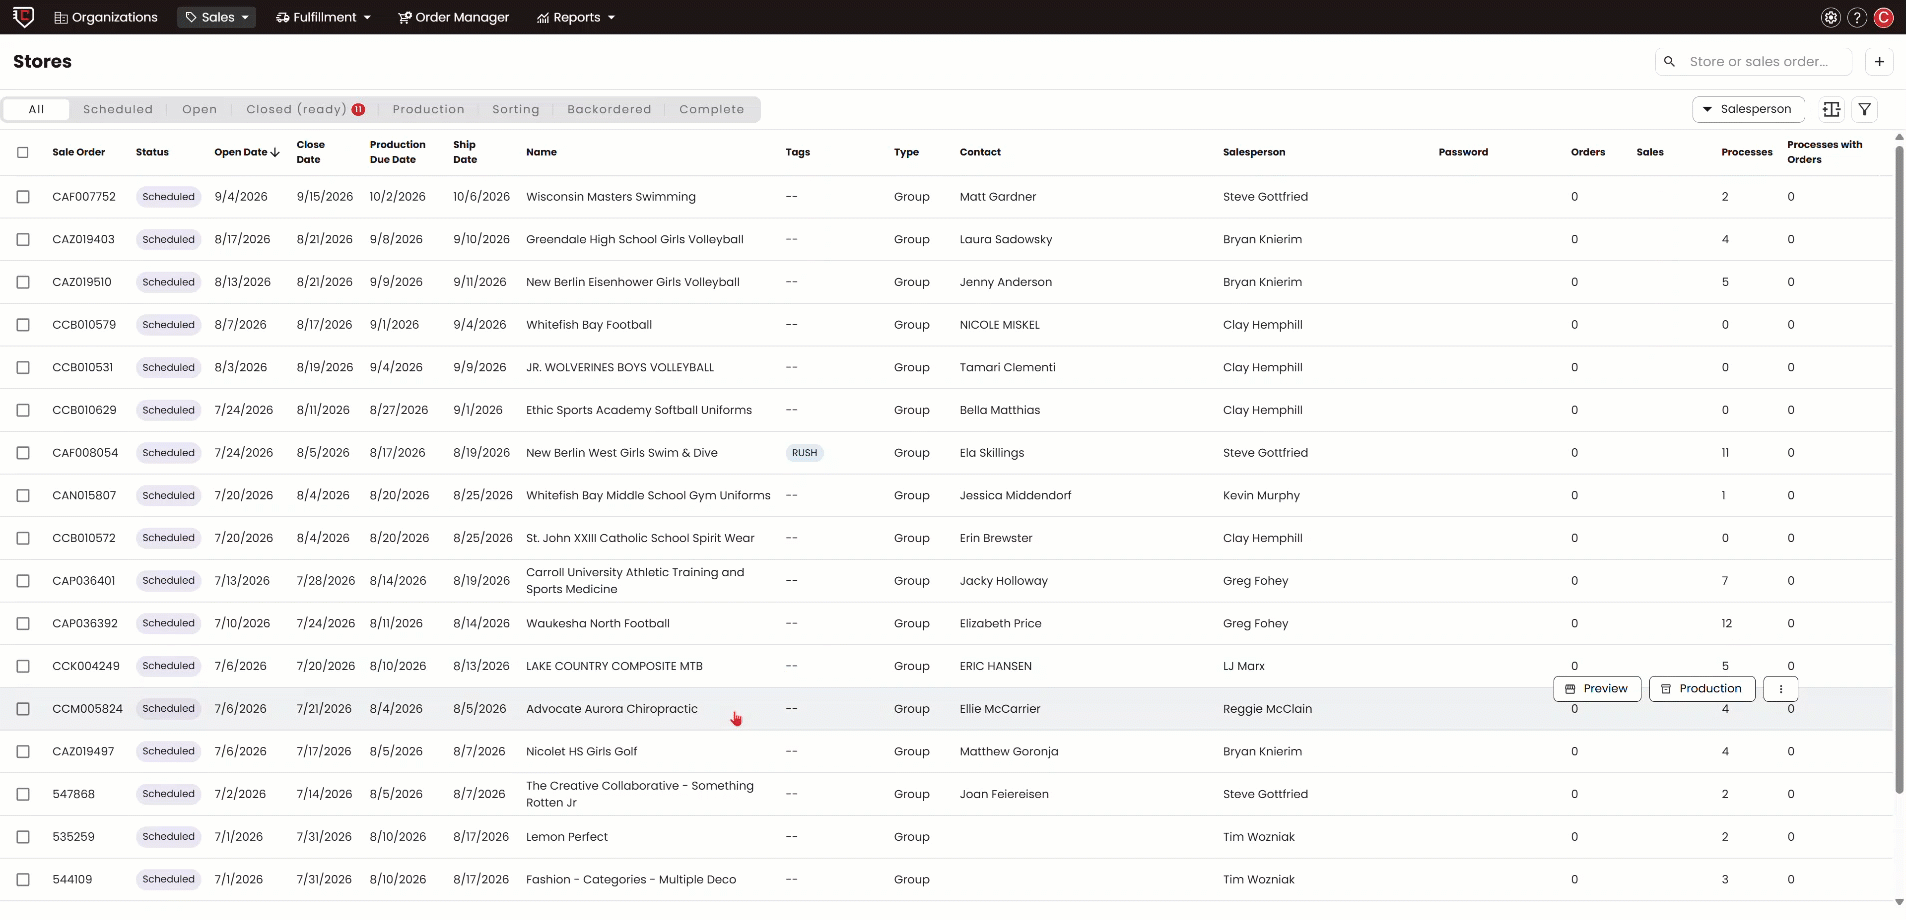The image size is (1906, 920).
Task: Click the vertical scrollbar thumb
Action: pos(1899,470)
